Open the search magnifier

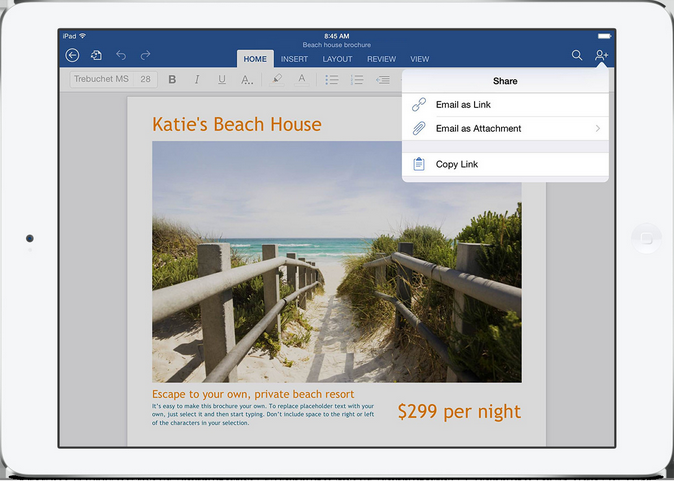[x=577, y=56]
